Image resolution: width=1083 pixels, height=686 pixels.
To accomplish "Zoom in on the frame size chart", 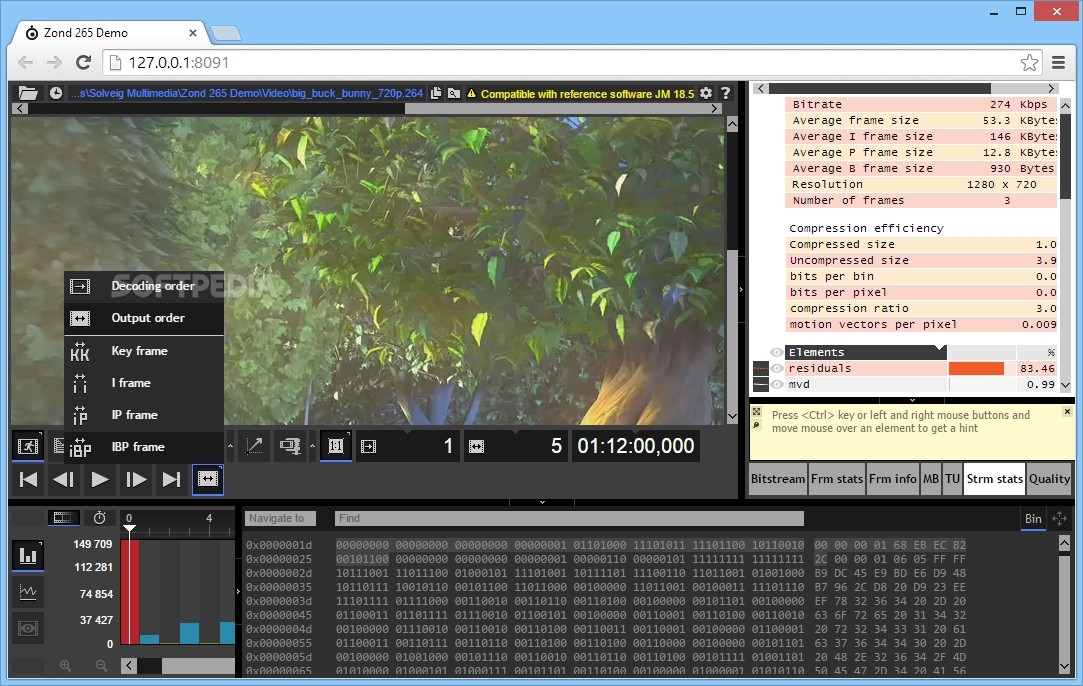I will pos(65,665).
